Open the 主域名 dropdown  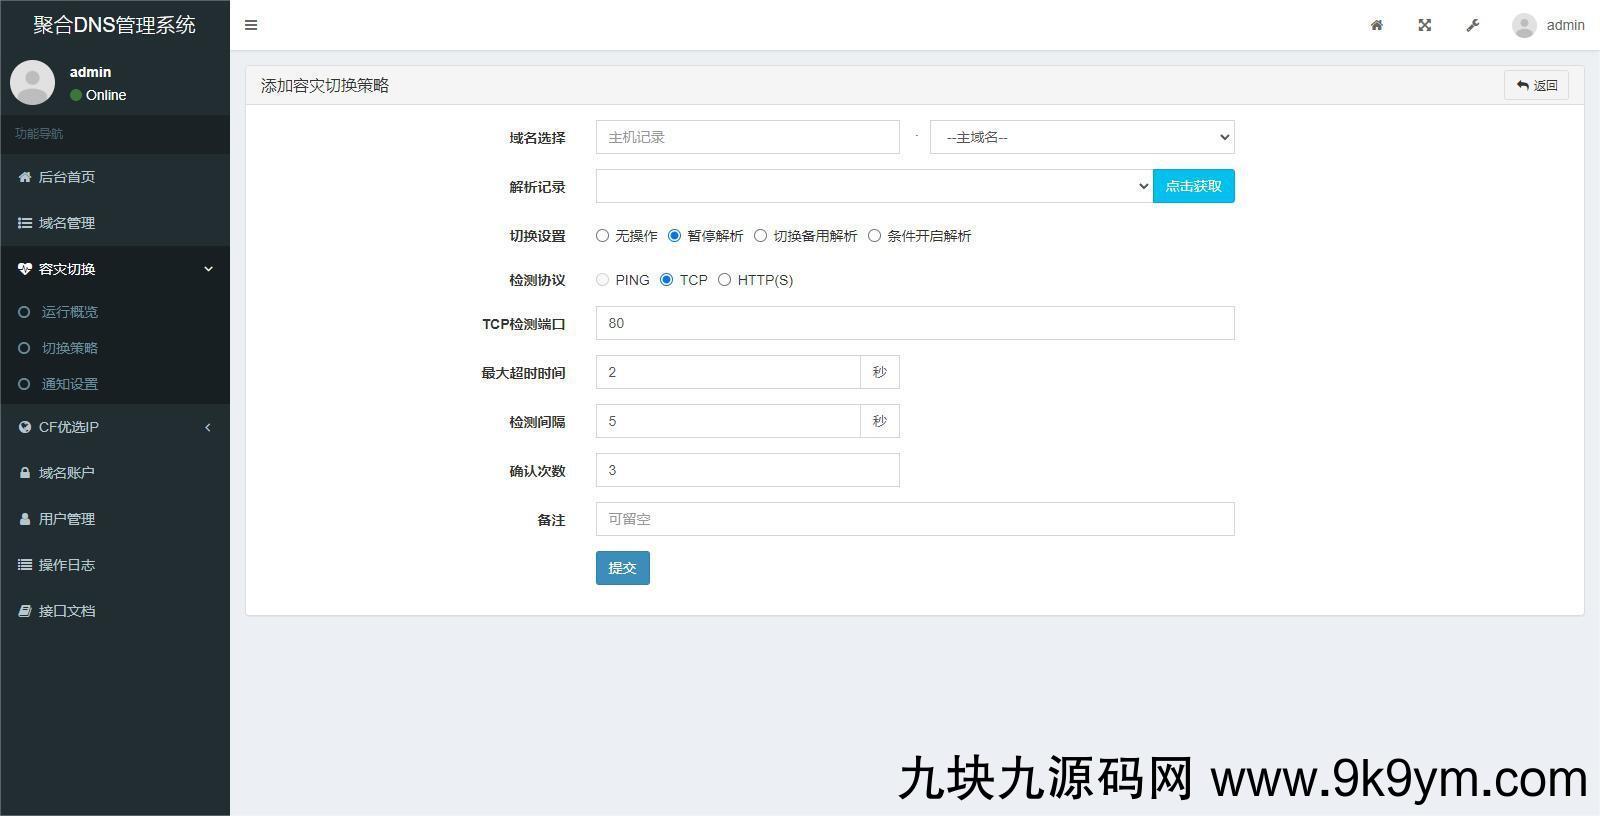pos(1082,138)
